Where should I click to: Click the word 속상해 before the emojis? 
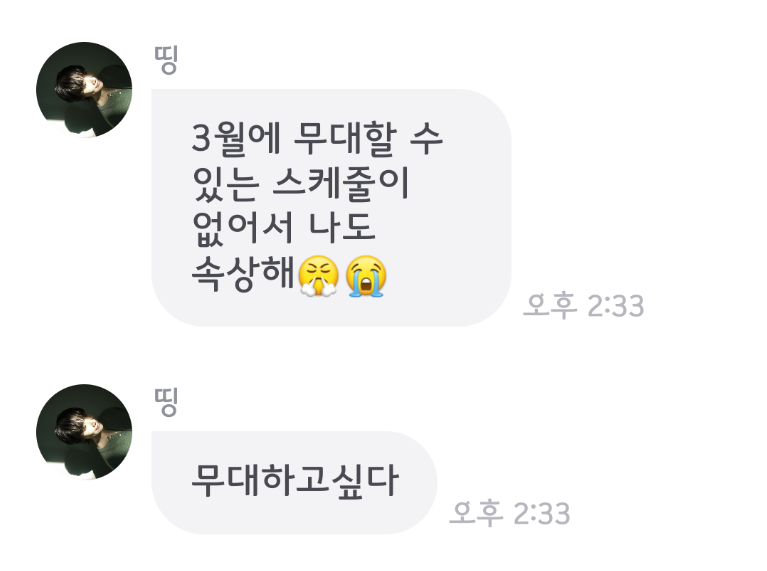(x=243, y=273)
